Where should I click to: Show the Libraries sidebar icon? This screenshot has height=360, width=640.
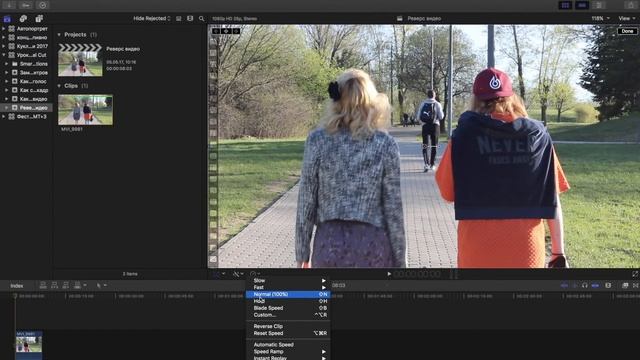click(7, 18)
